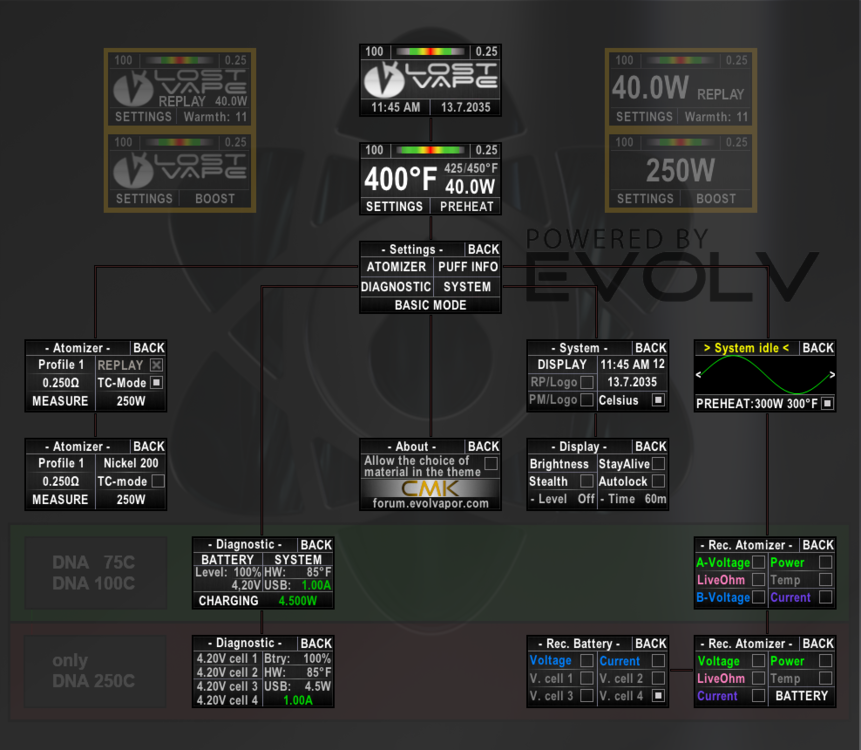Select the Nickel 200 material option

click(131, 463)
